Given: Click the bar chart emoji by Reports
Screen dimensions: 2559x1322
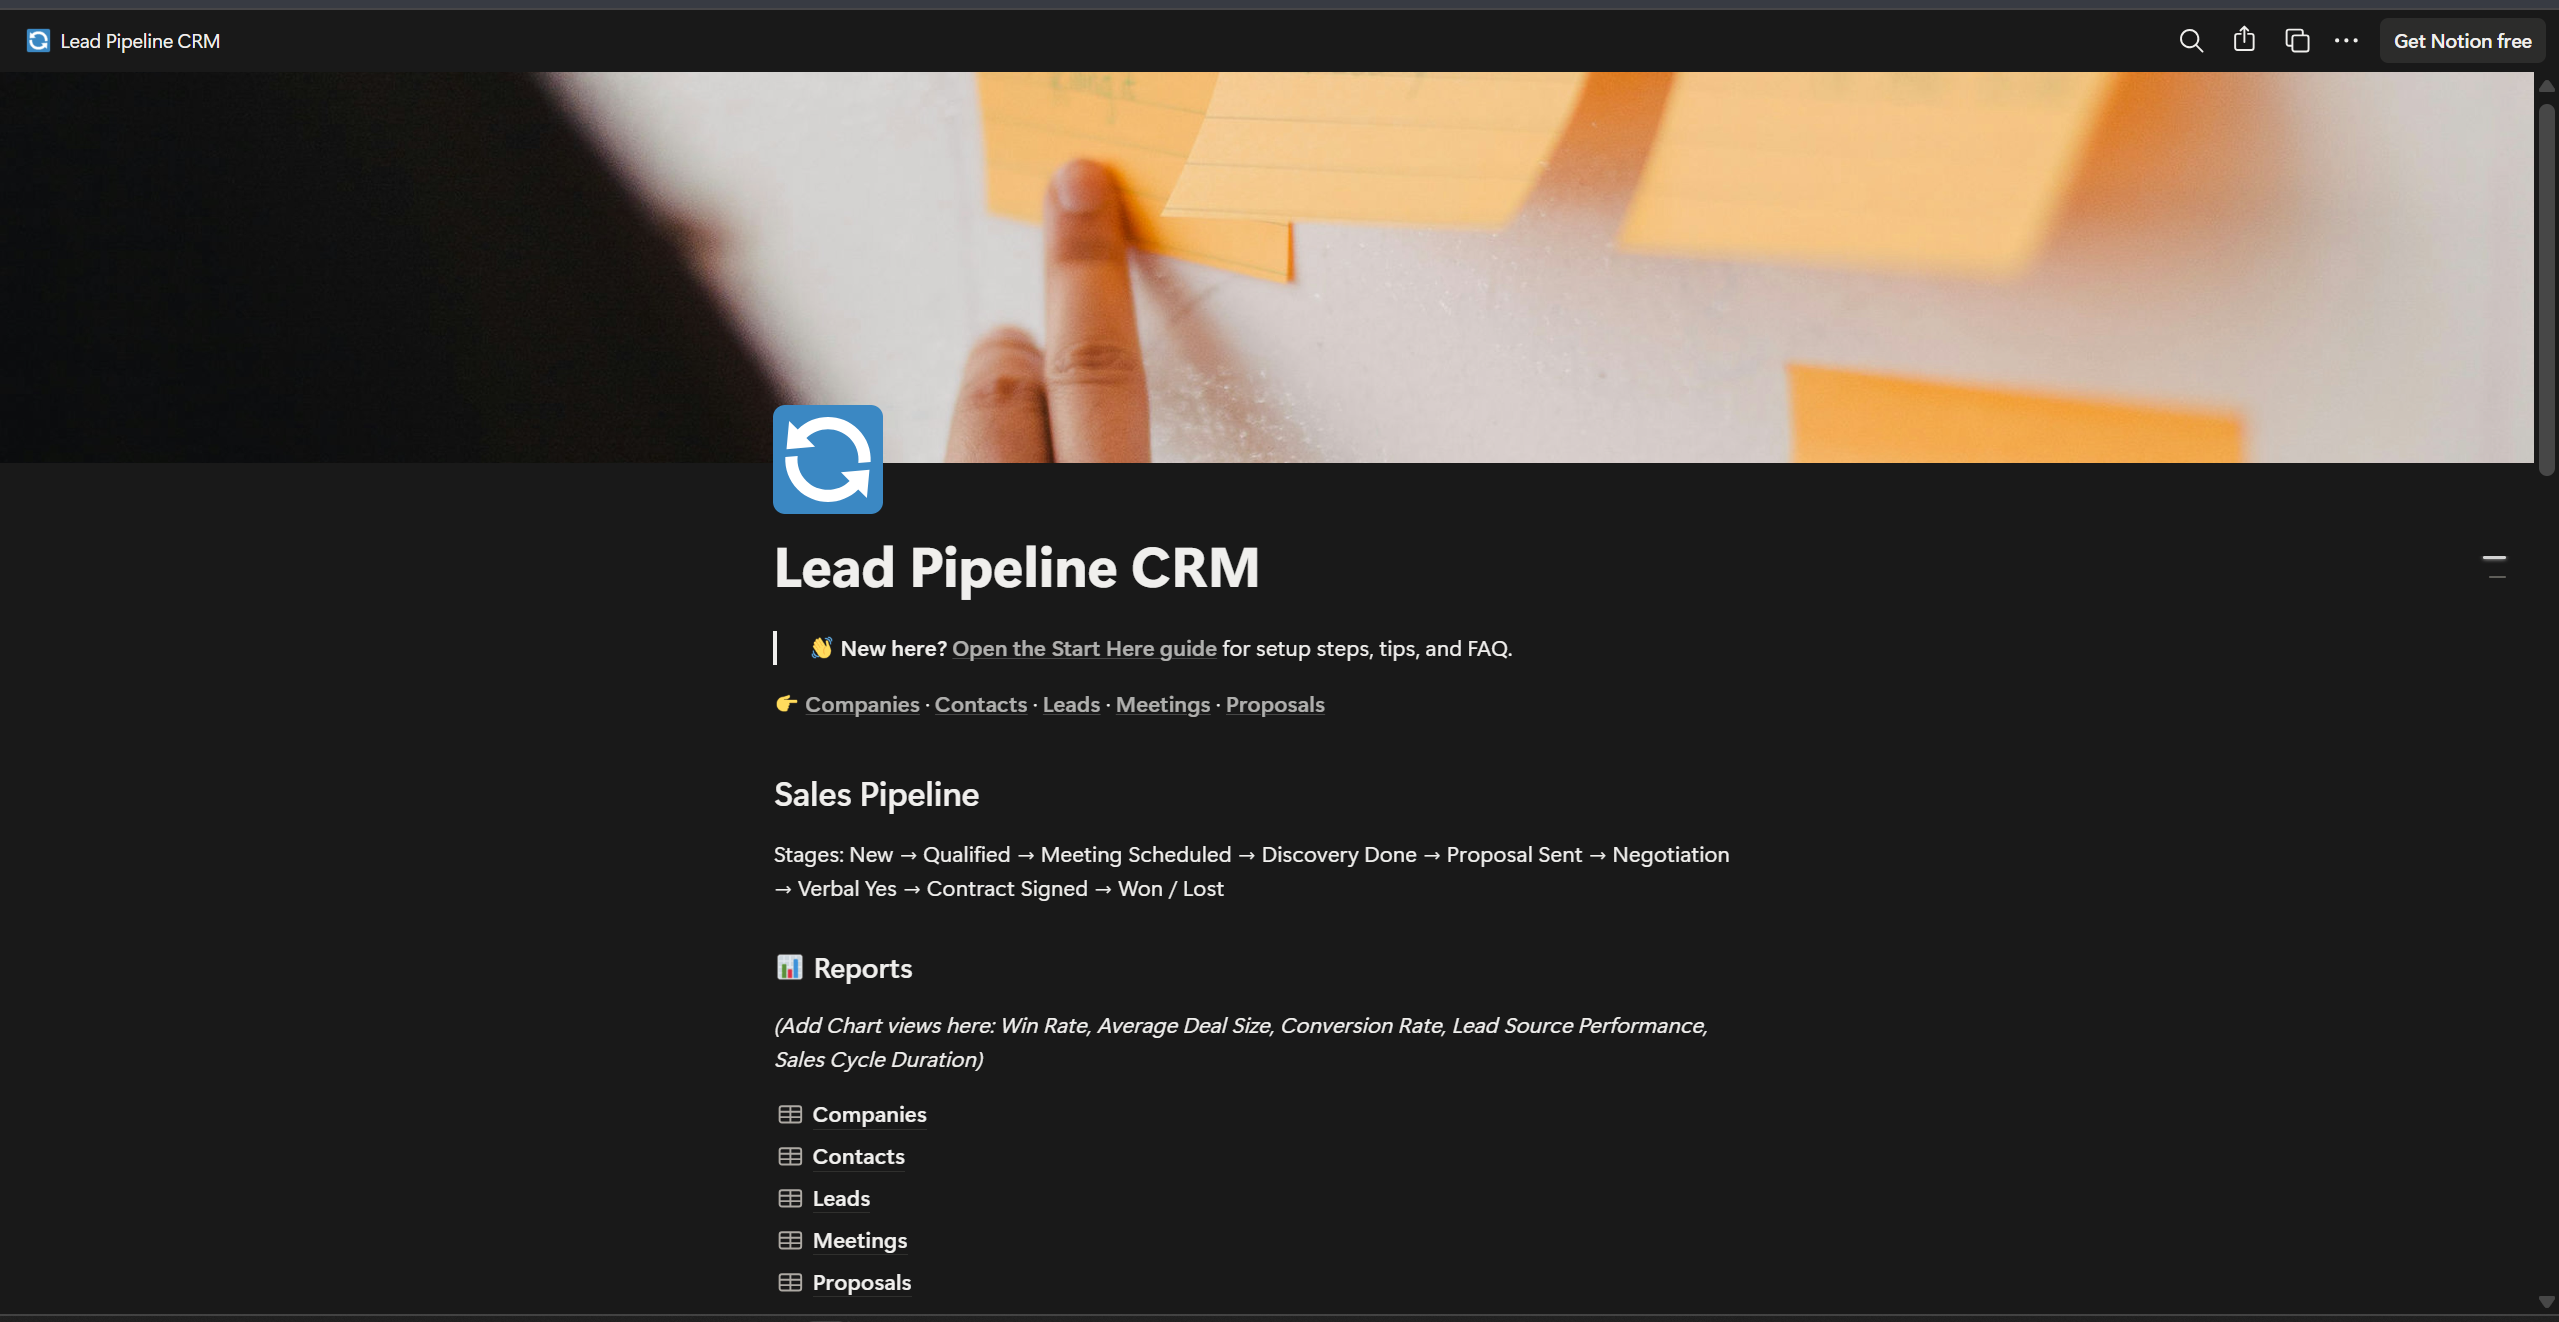Looking at the screenshot, I should pyautogui.click(x=789, y=967).
